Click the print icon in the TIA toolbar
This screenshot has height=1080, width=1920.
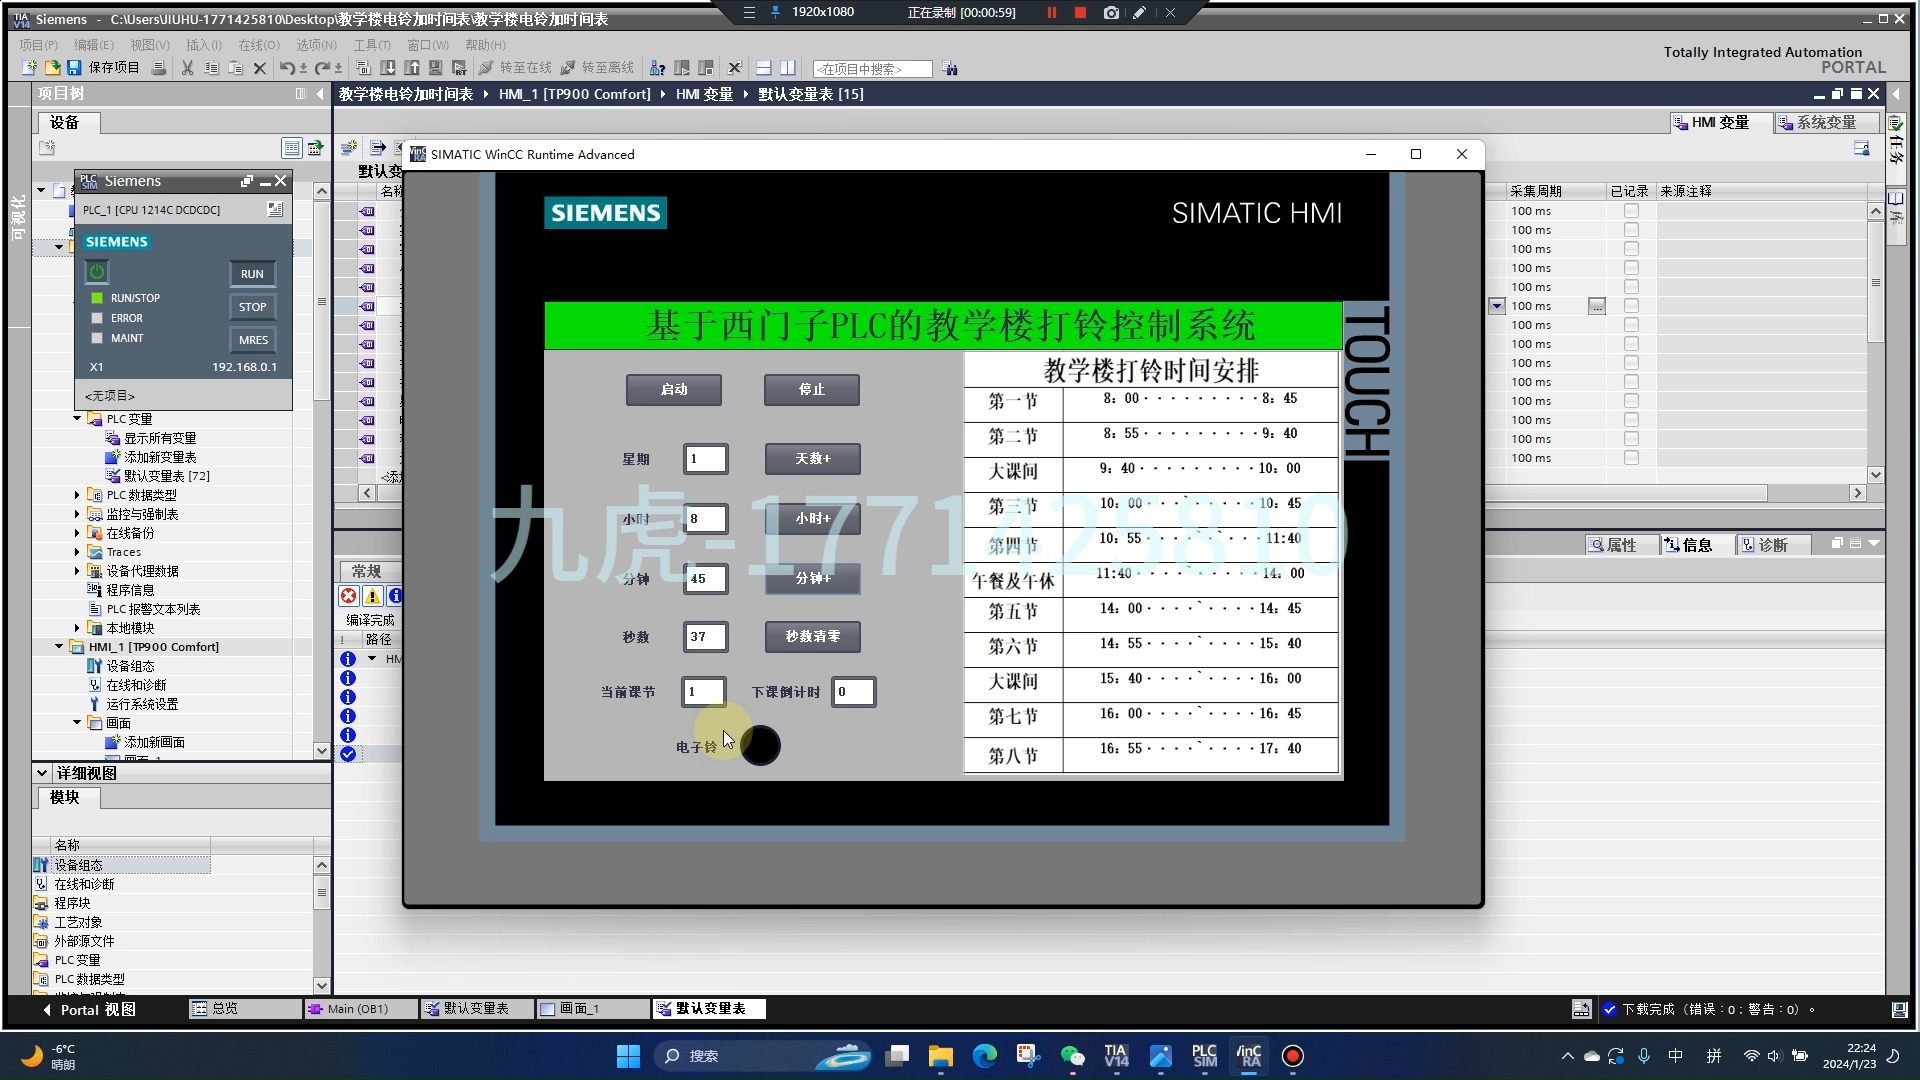(x=158, y=68)
